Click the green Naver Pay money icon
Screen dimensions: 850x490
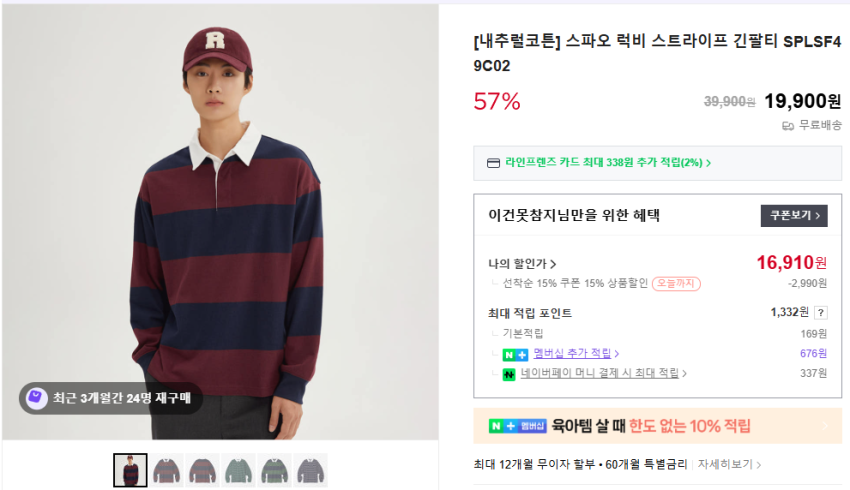coord(510,374)
